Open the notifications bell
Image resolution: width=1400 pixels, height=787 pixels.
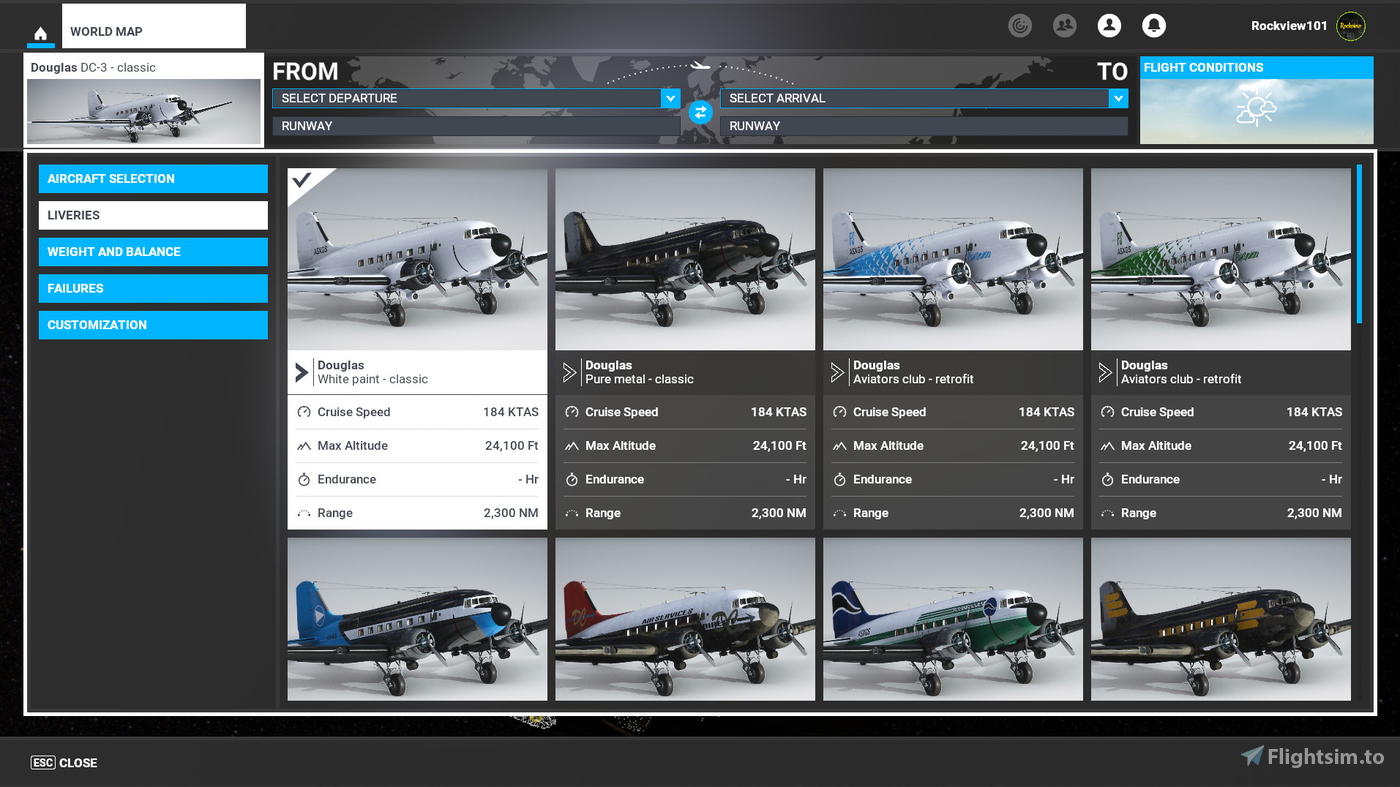pos(1155,25)
